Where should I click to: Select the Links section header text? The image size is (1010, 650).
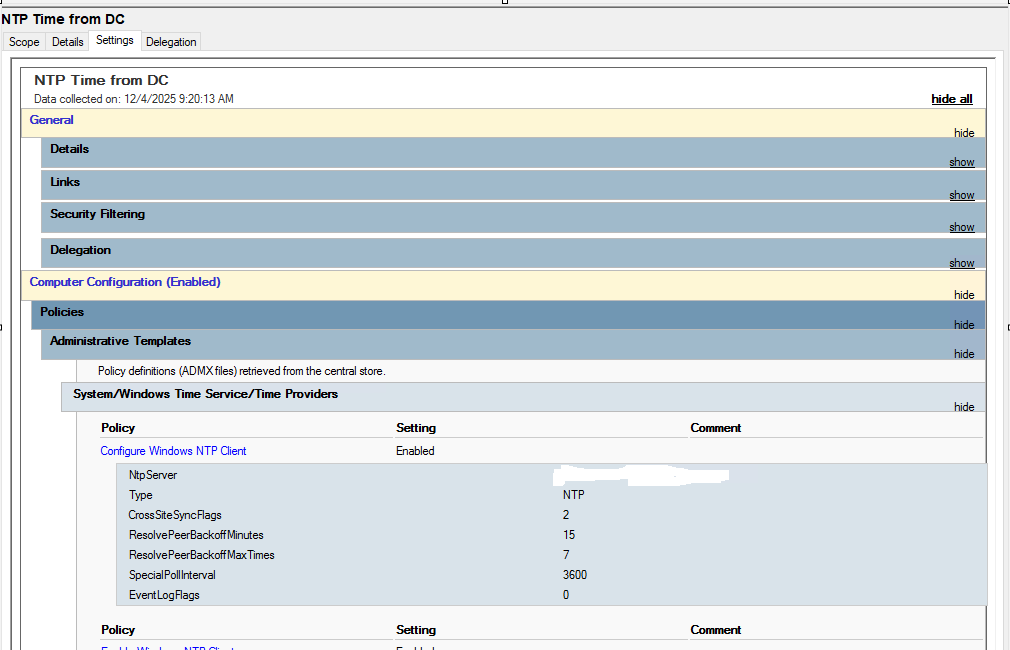tap(65, 182)
